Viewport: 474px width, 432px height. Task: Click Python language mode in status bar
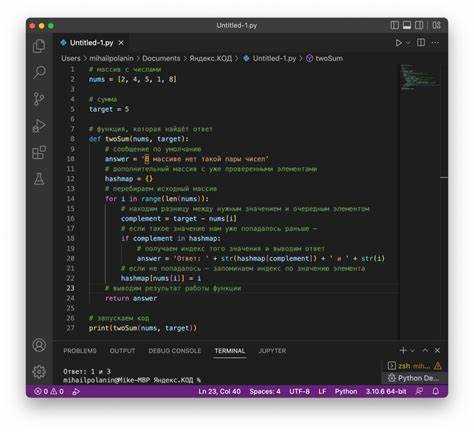(346, 391)
